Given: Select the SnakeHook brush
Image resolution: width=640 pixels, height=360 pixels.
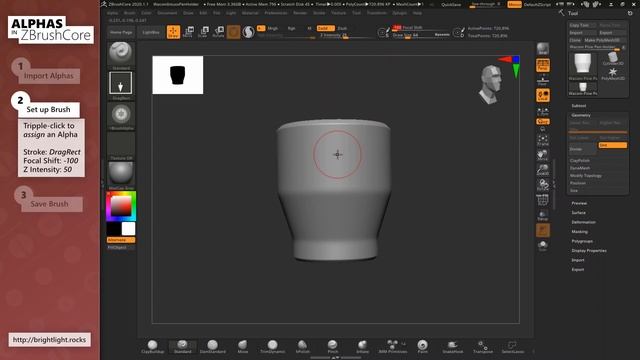Looking at the screenshot, I should click(x=453, y=347).
